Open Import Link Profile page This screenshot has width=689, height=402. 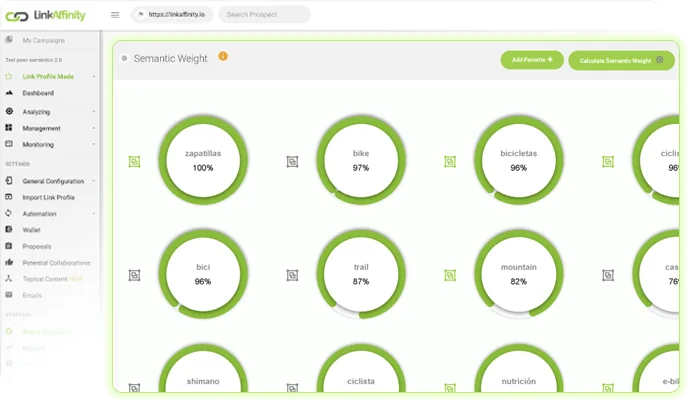tap(48, 197)
